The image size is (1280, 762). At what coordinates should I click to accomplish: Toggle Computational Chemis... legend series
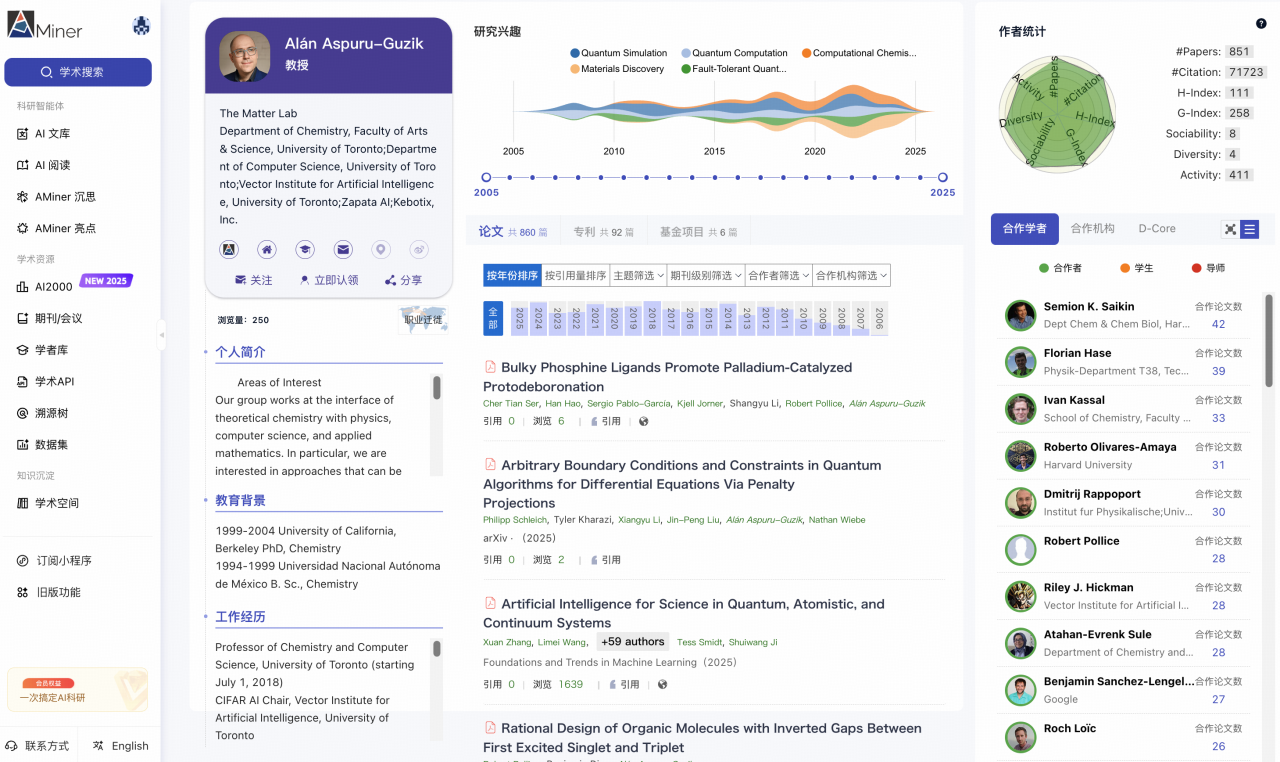pos(859,53)
